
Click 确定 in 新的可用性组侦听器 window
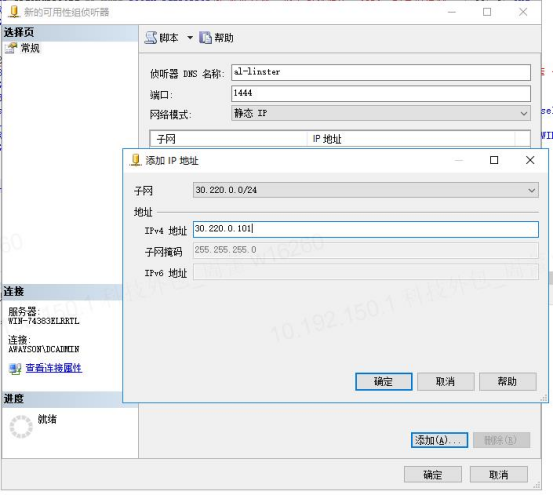coord(433,474)
